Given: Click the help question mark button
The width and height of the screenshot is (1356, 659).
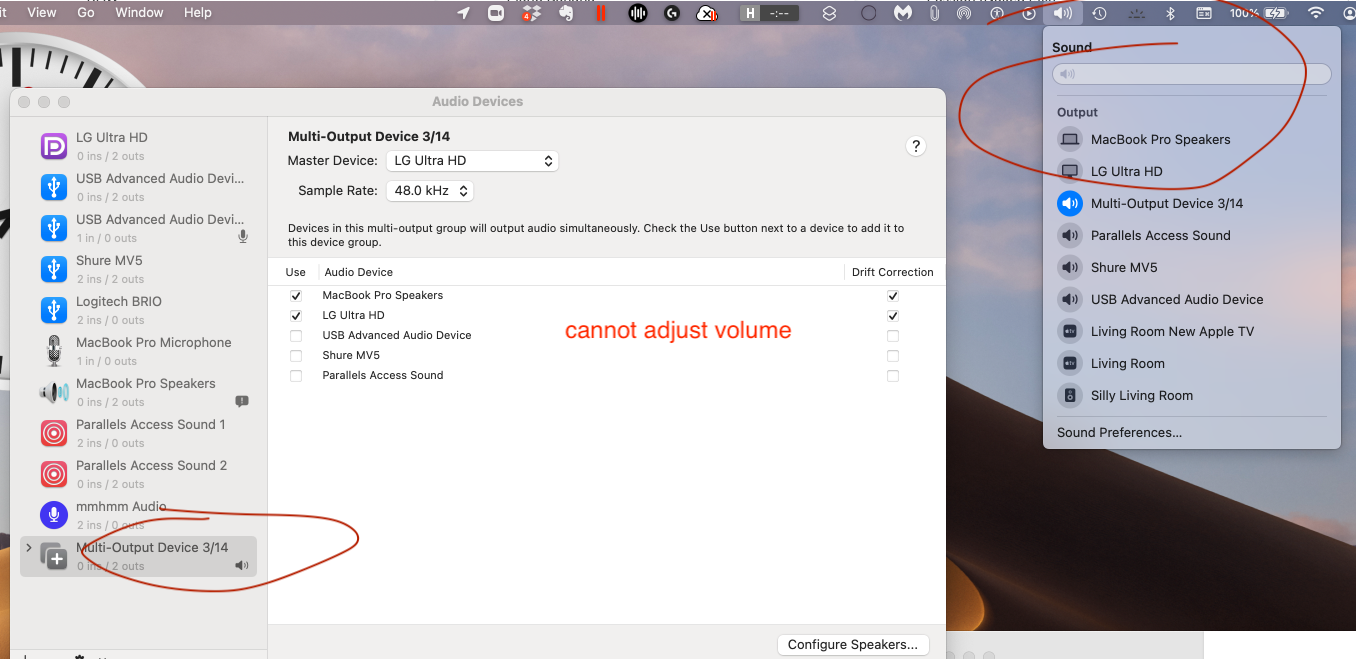Looking at the screenshot, I should point(915,146).
